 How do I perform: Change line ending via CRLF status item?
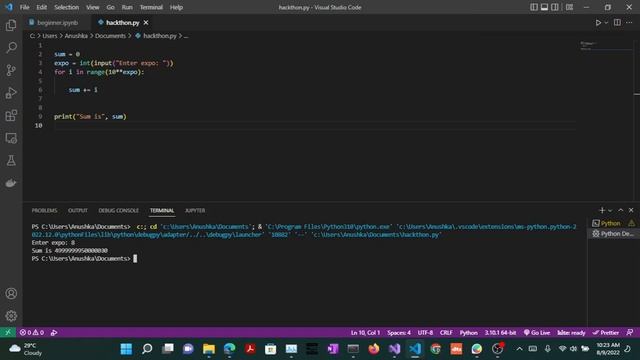click(x=446, y=333)
